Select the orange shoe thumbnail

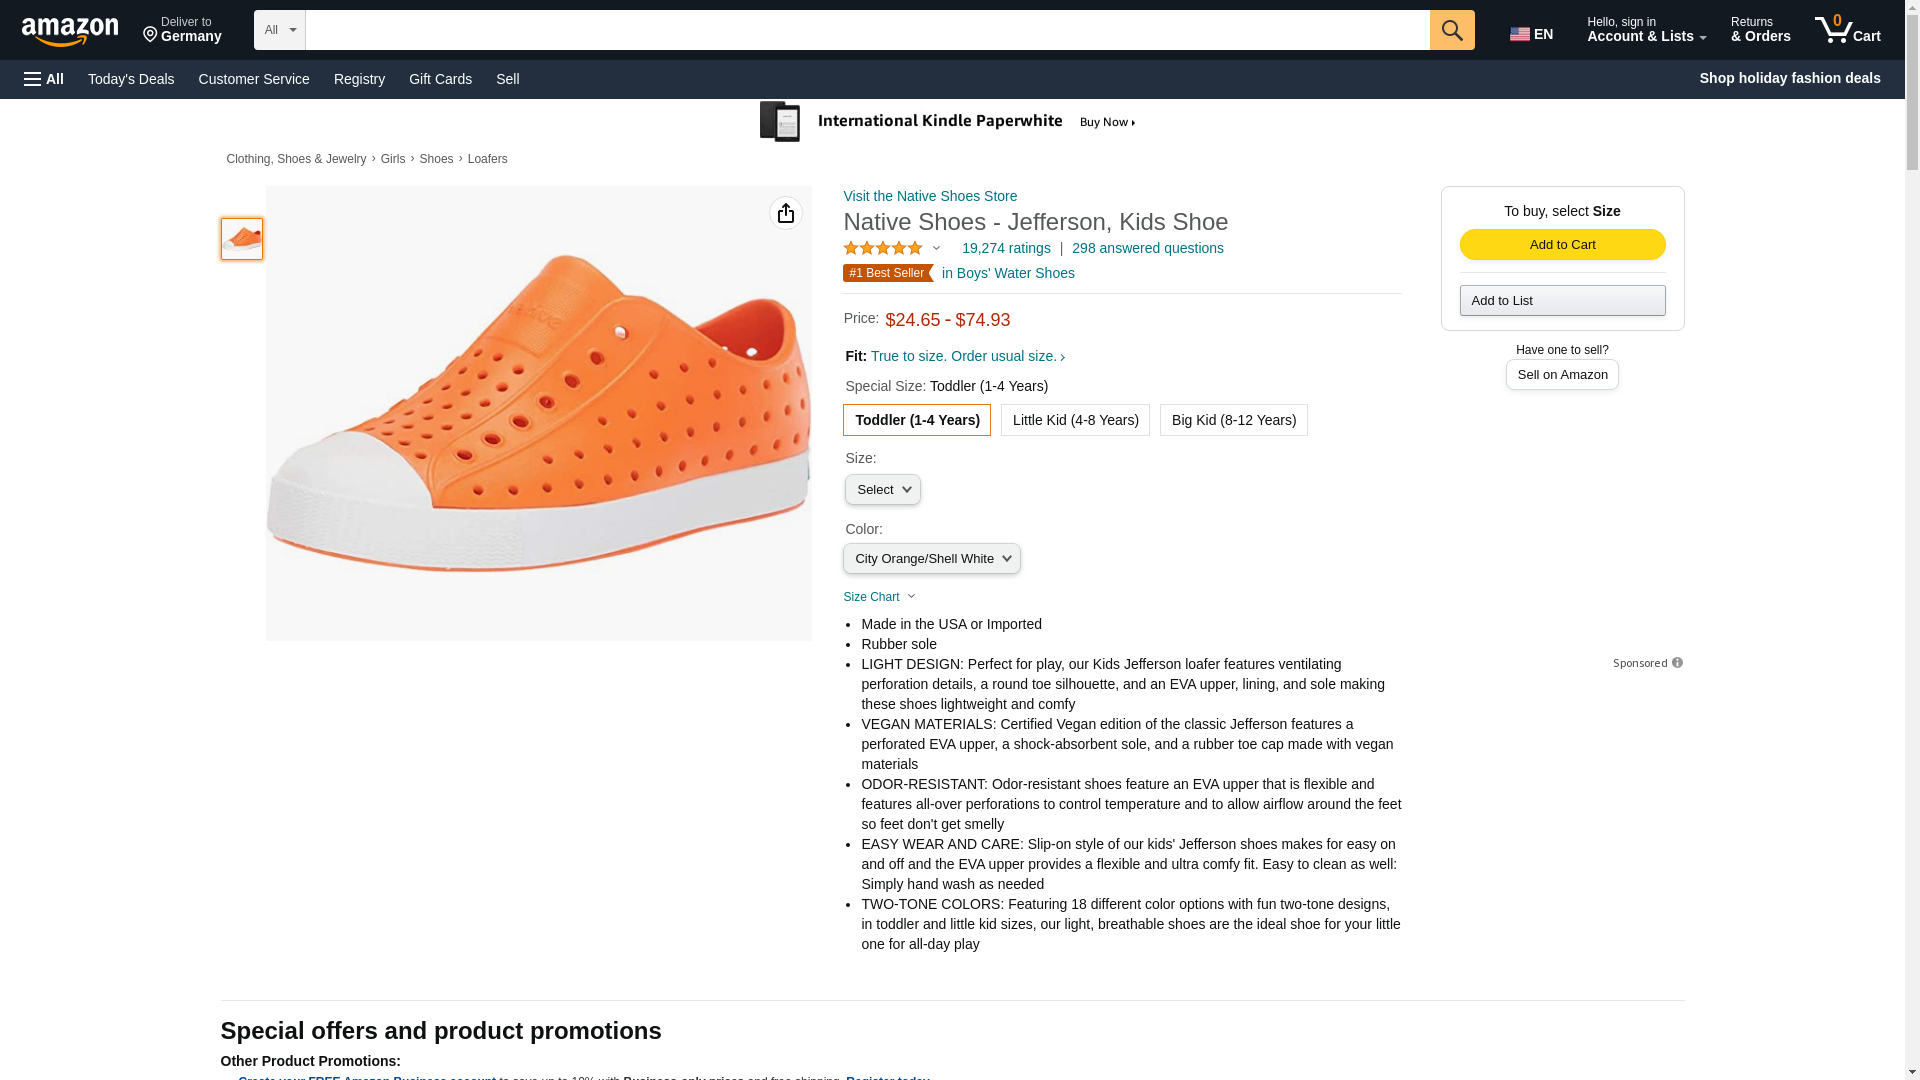click(x=242, y=239)
